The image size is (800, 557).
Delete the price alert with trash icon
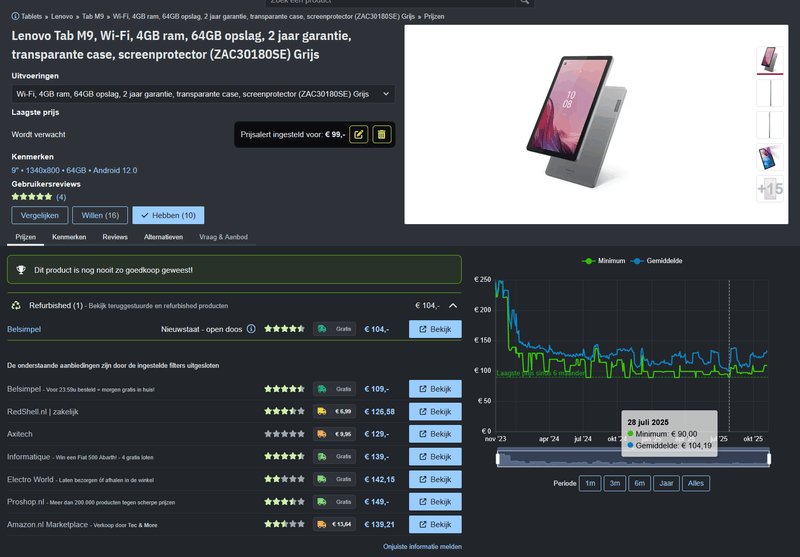382,135
